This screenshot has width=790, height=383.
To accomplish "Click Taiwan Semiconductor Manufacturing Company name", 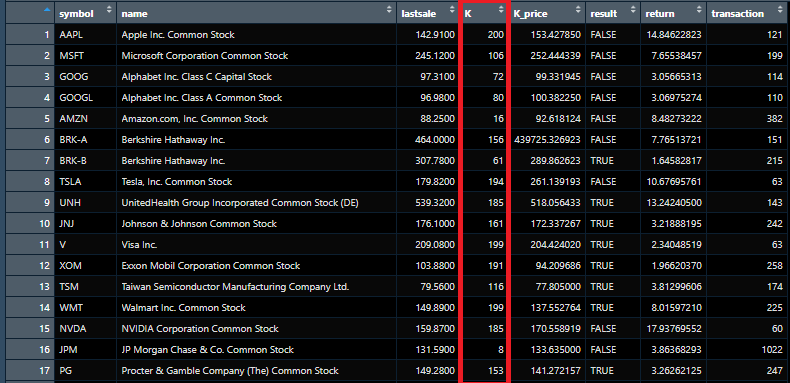I will [x=235, y=287].
